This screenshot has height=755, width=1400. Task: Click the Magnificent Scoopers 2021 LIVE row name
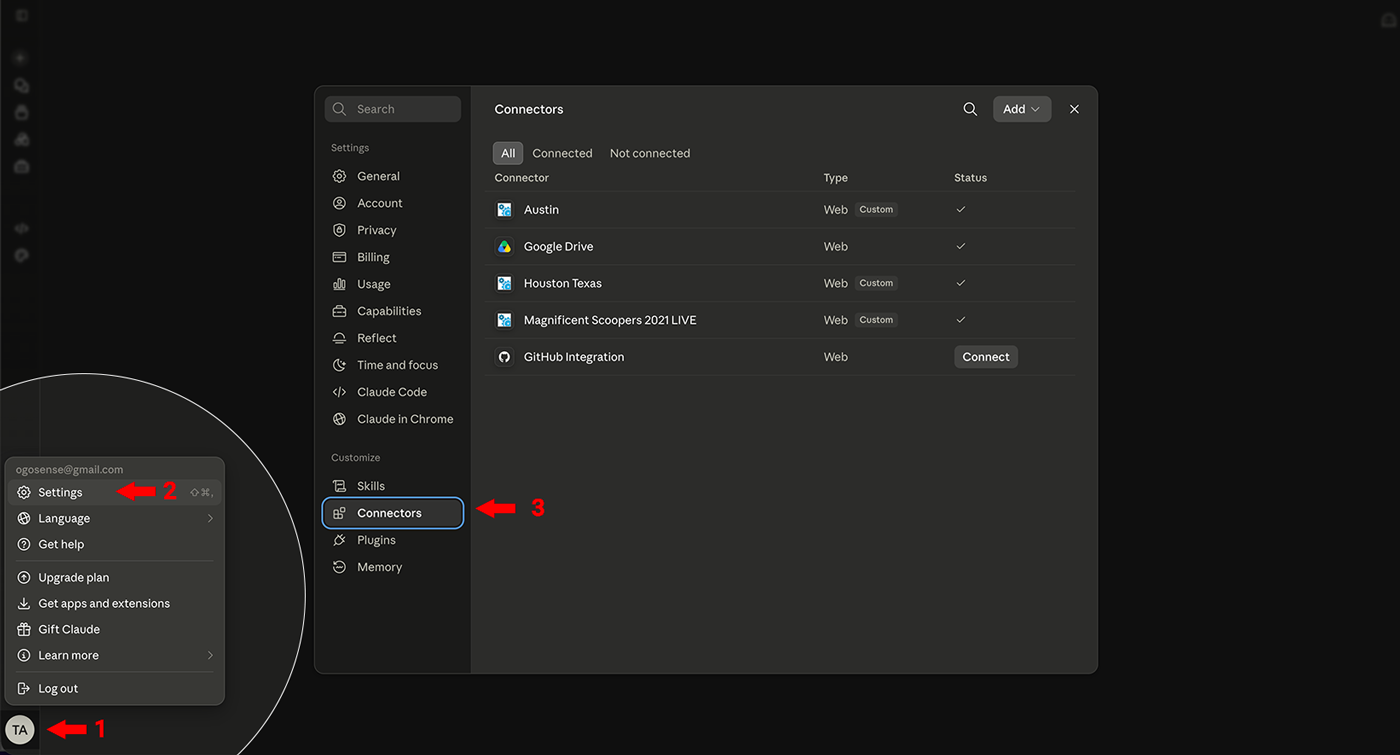tap(610, 320)
